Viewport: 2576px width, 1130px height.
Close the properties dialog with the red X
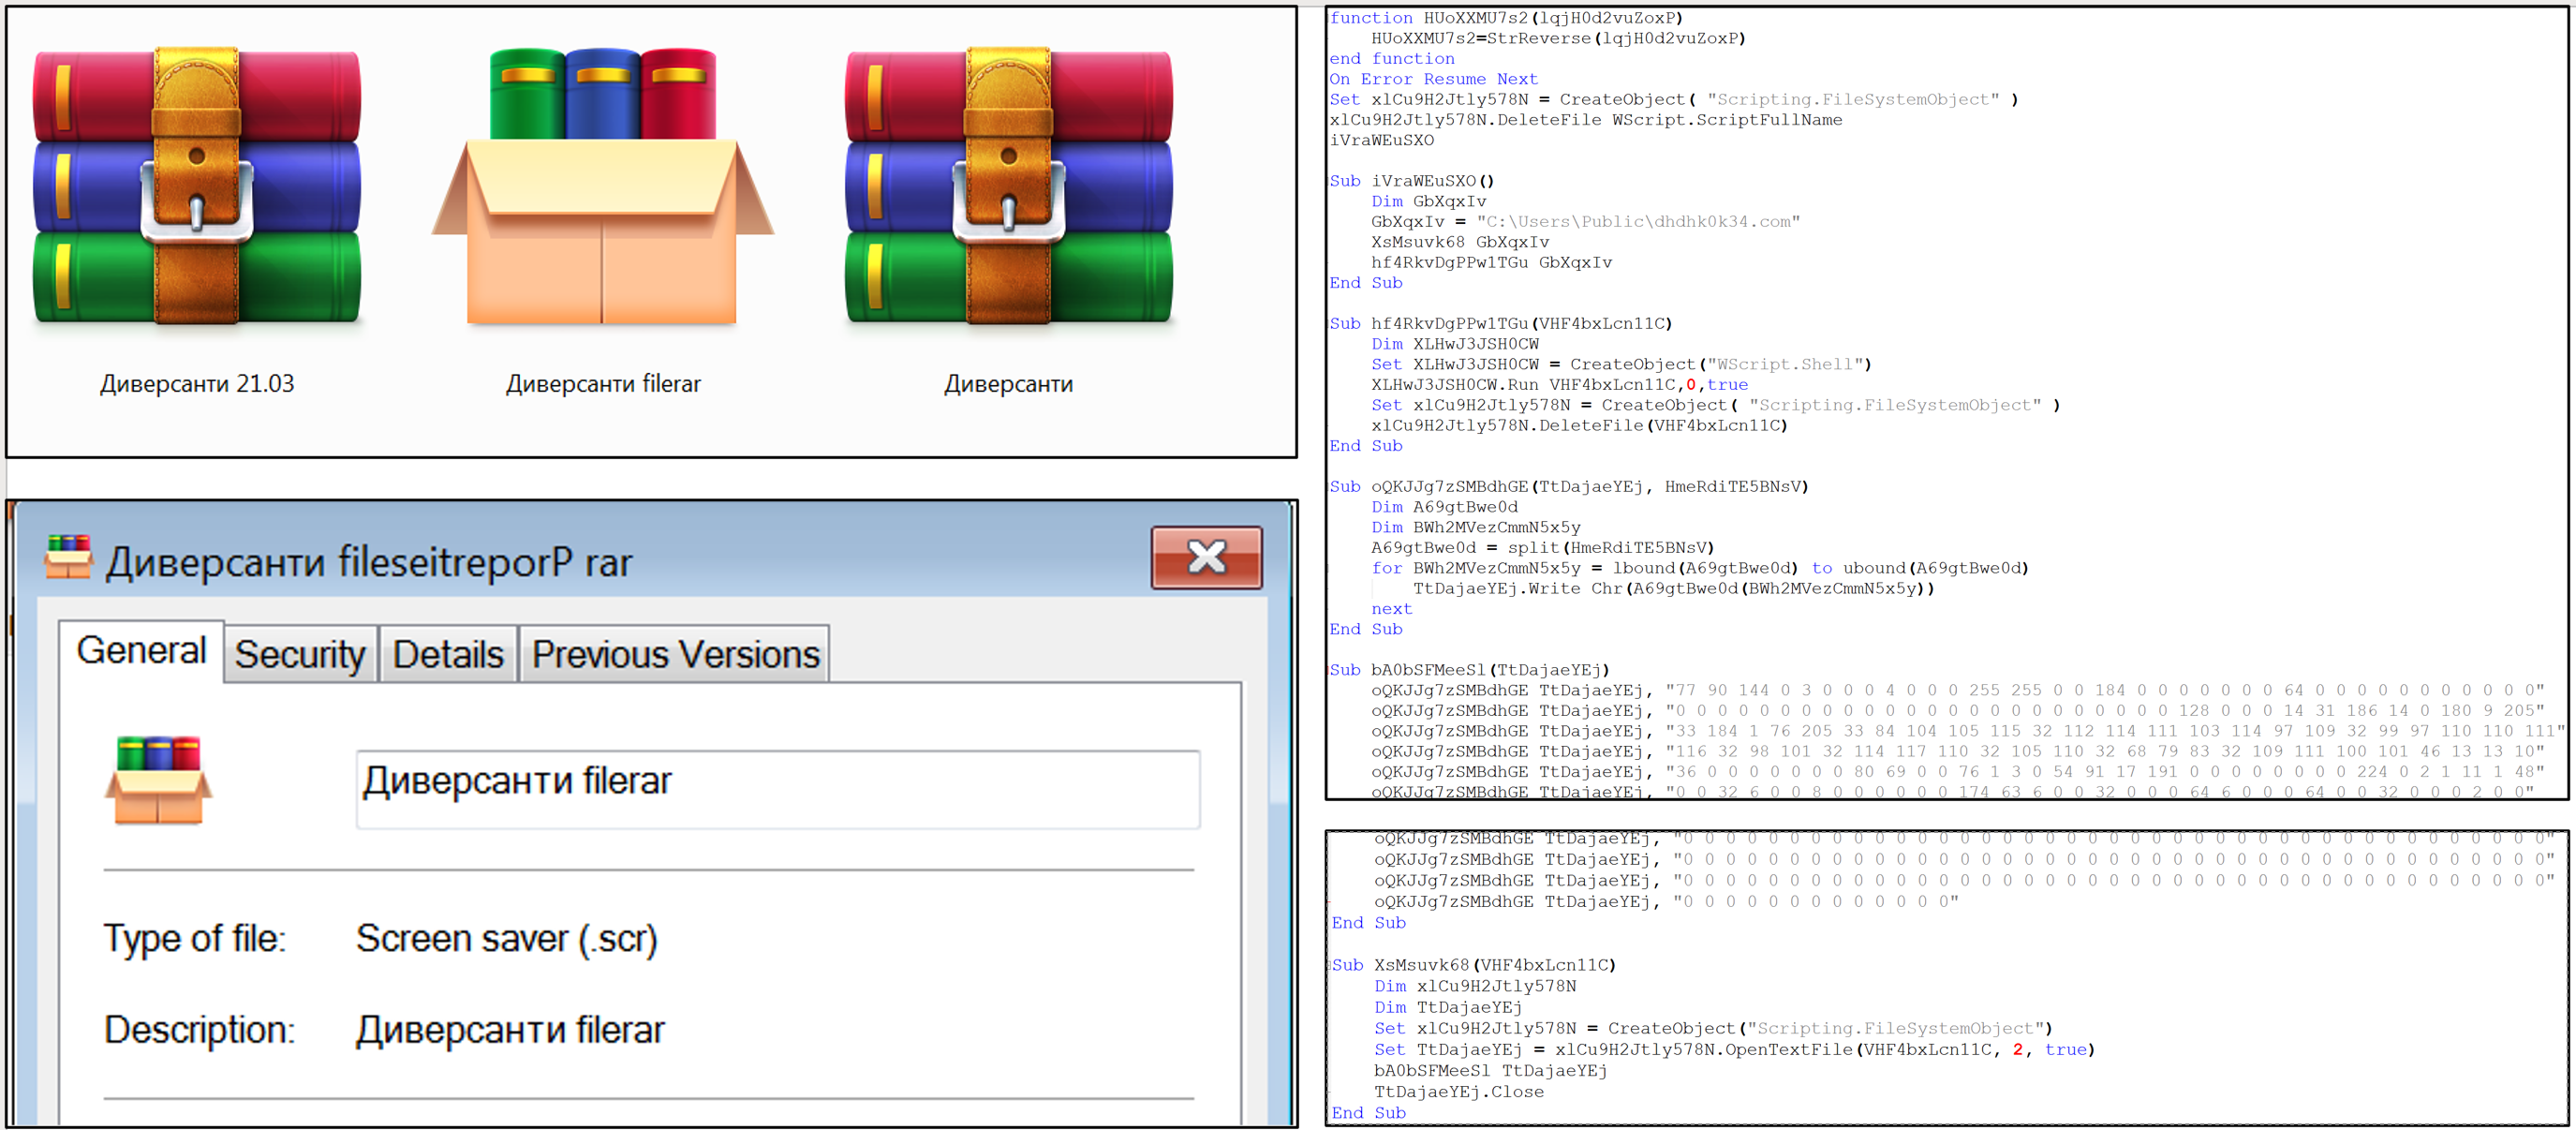(1206, 558)
